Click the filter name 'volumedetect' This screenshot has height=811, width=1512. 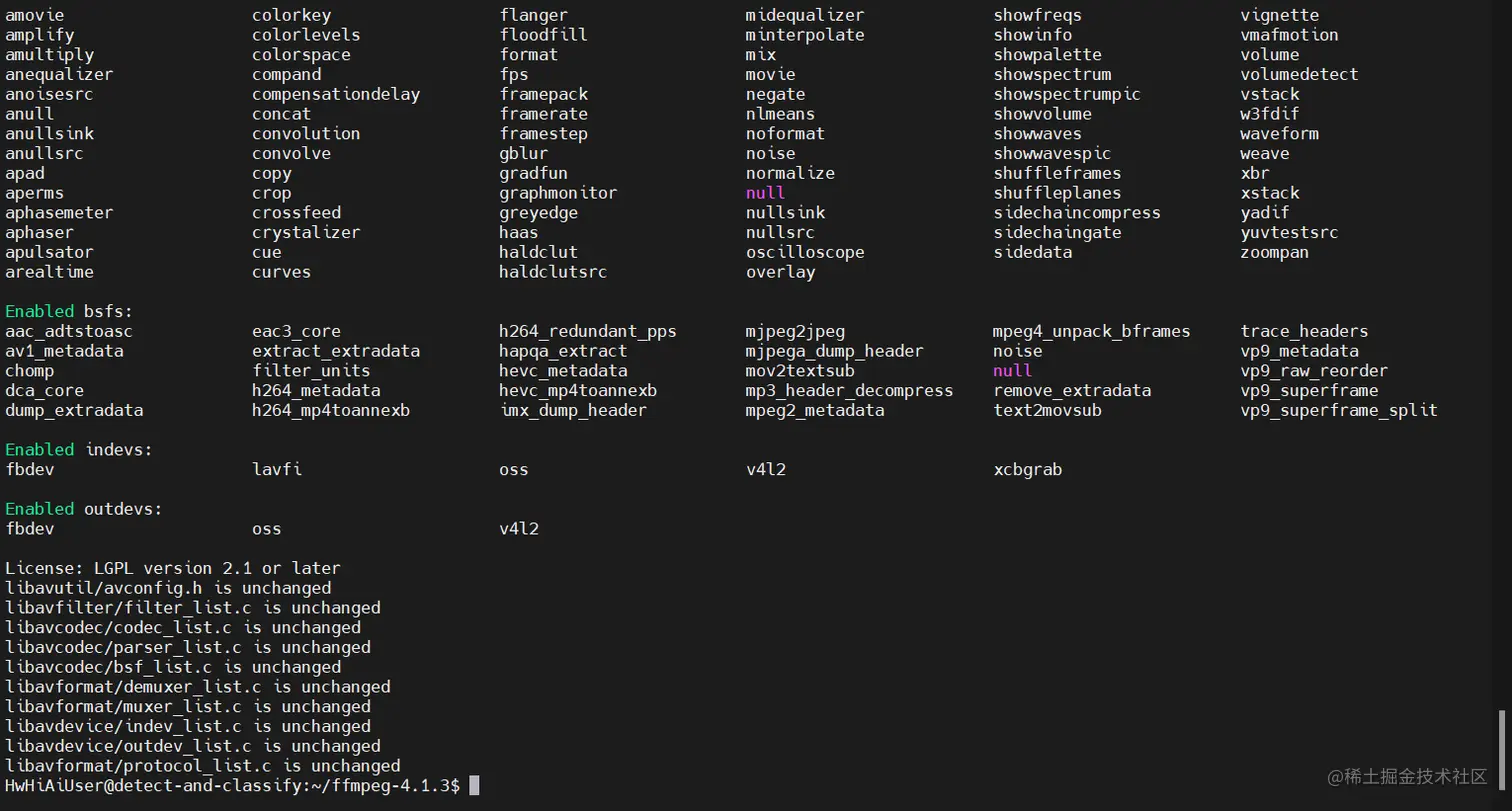[1299, 74]
